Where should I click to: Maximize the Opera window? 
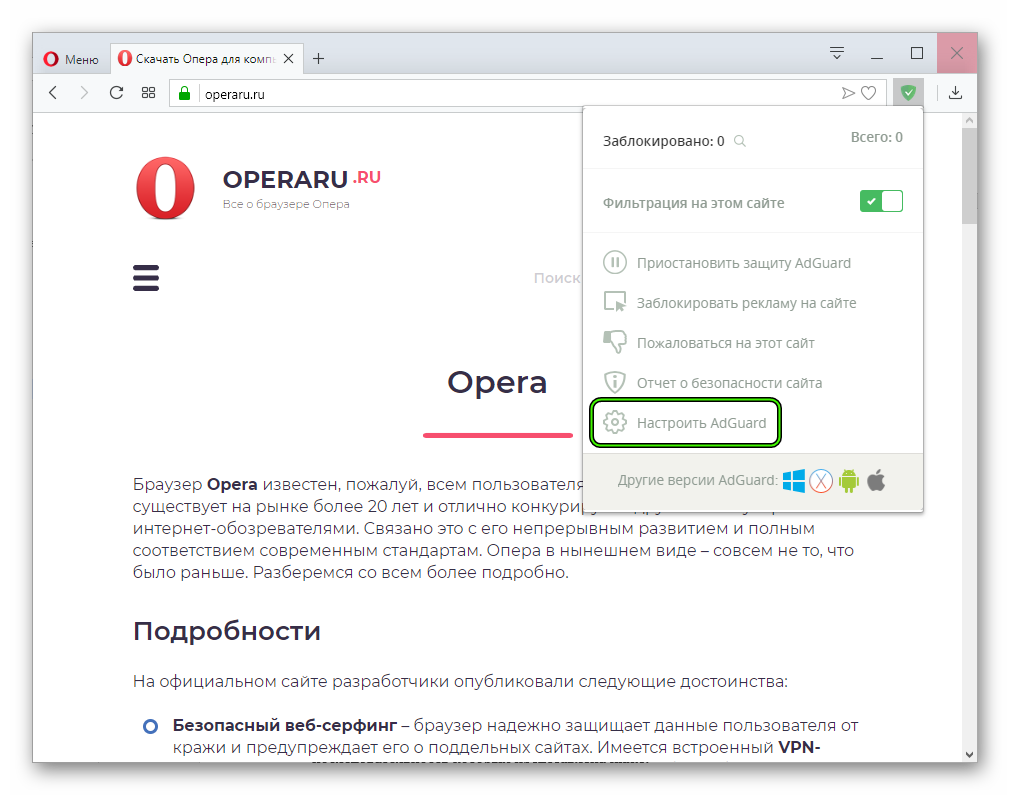coord(917,53)
